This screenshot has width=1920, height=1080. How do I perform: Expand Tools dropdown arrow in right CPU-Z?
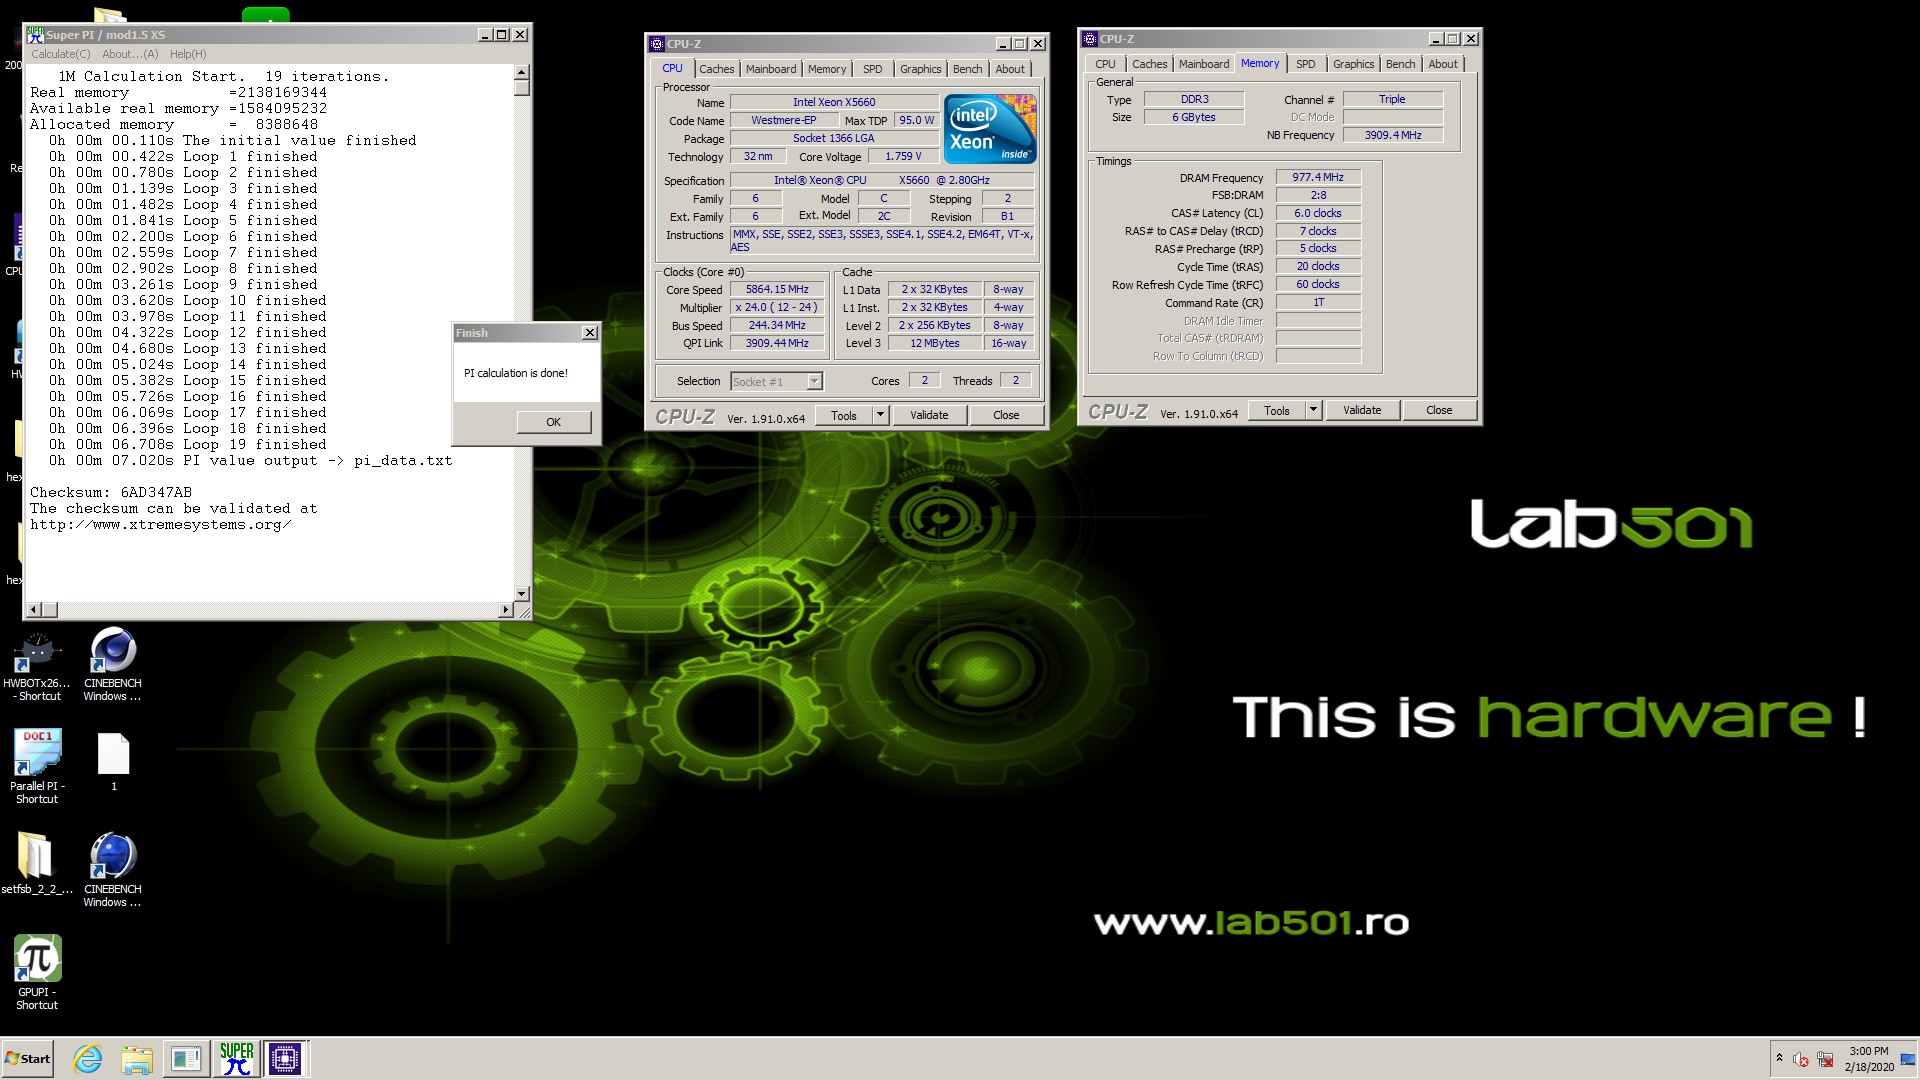coord(1314,411)
